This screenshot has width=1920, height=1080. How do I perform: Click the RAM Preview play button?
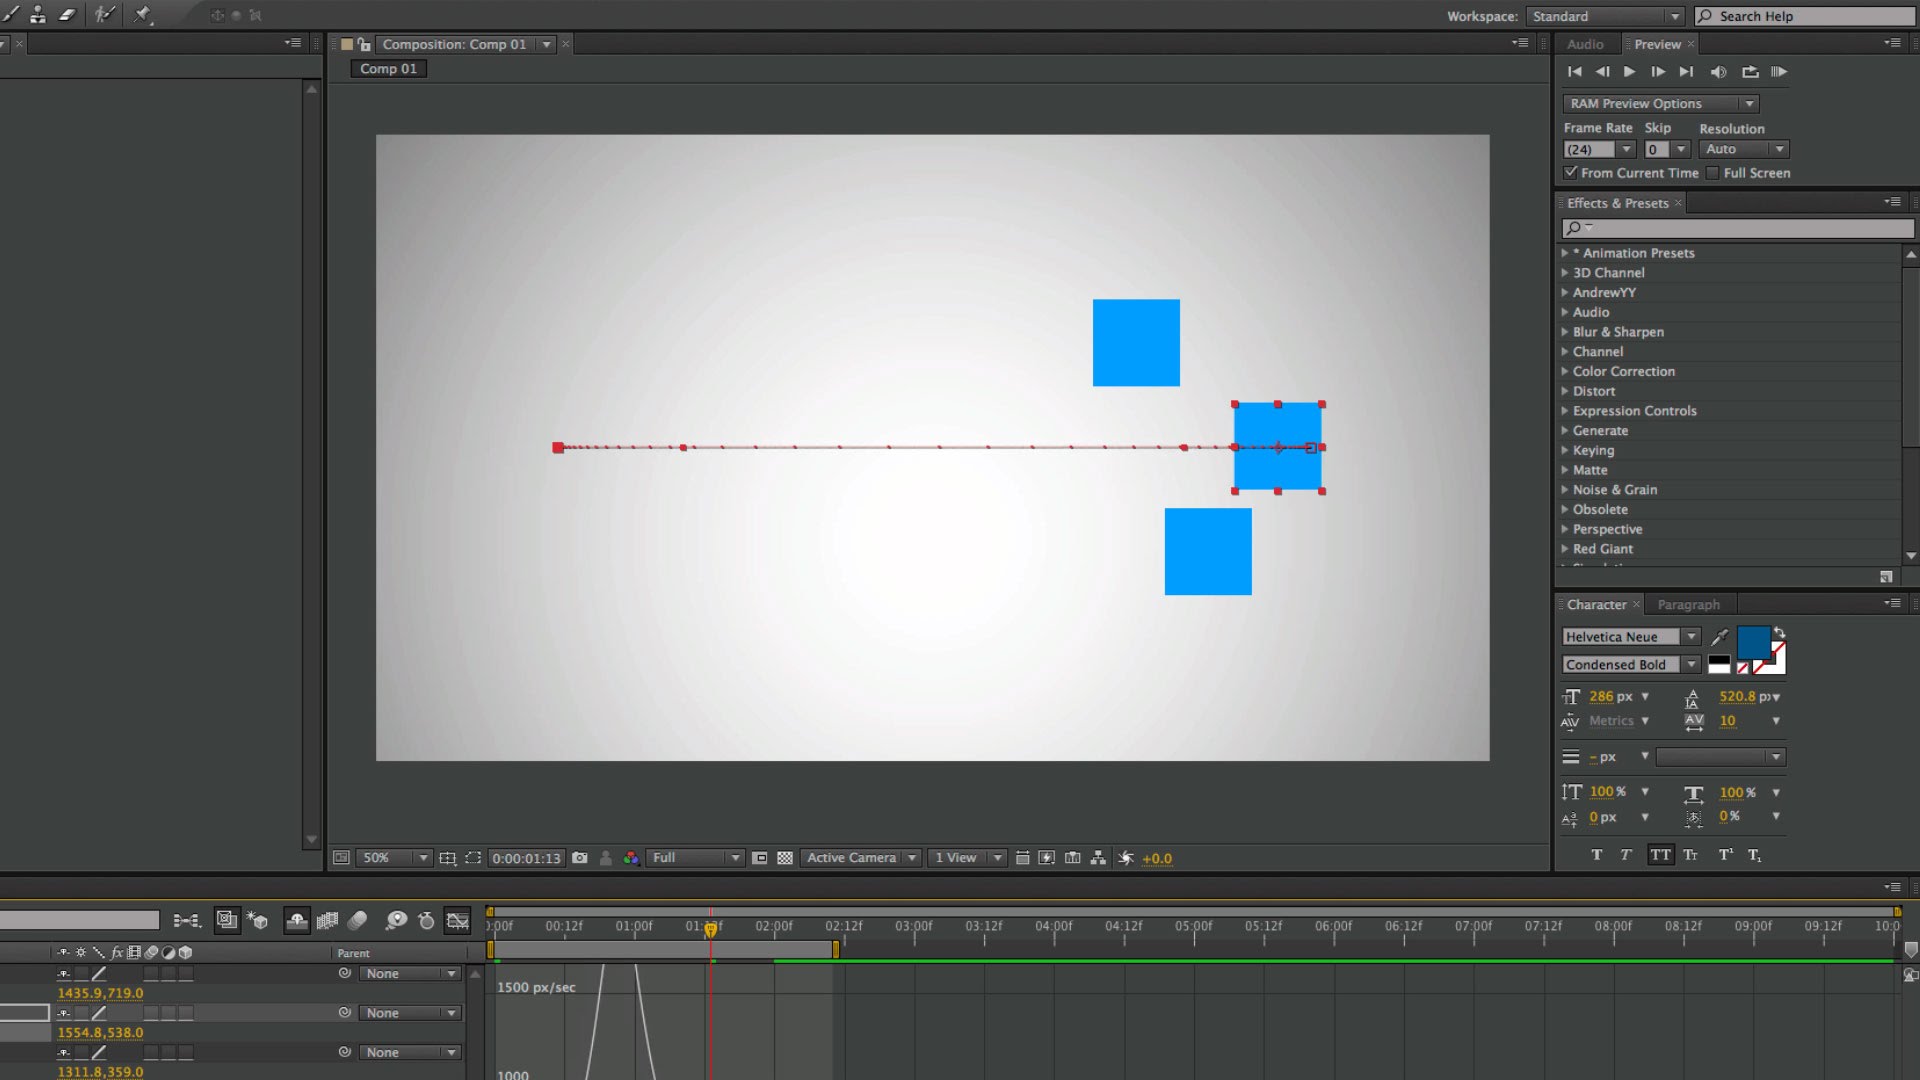1778,71
